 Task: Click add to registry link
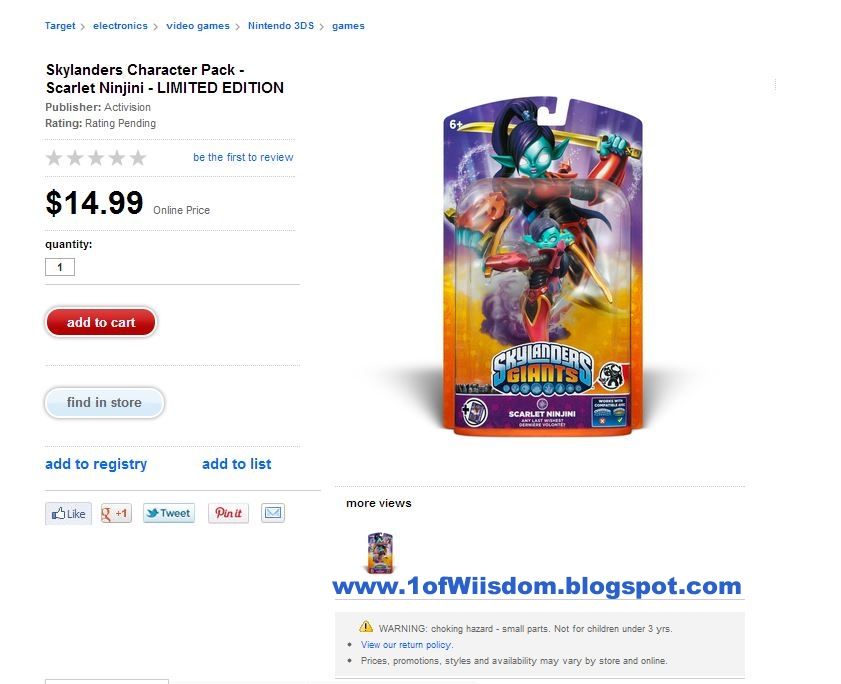(x=96, y=464)
